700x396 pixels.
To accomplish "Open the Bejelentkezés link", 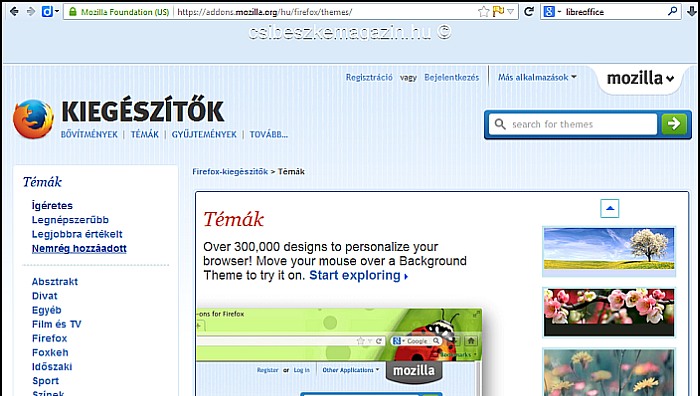I will (x=451, y=77).
